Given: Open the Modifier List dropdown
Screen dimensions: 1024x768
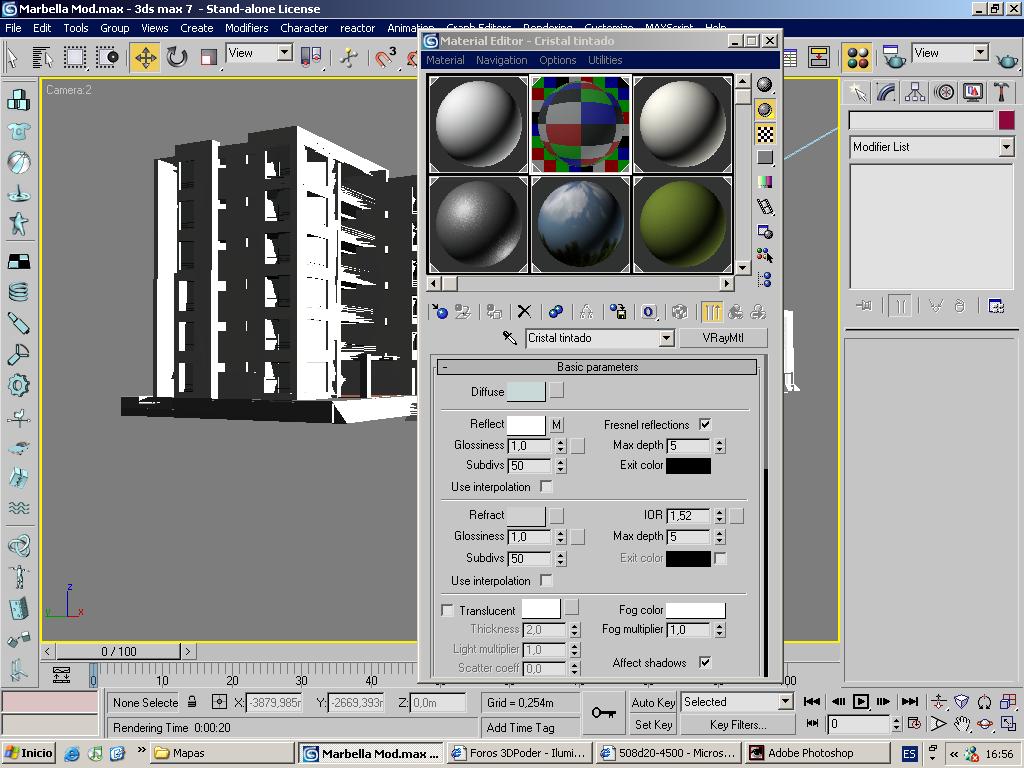Looking at the screenshot, I should 1006,147.
